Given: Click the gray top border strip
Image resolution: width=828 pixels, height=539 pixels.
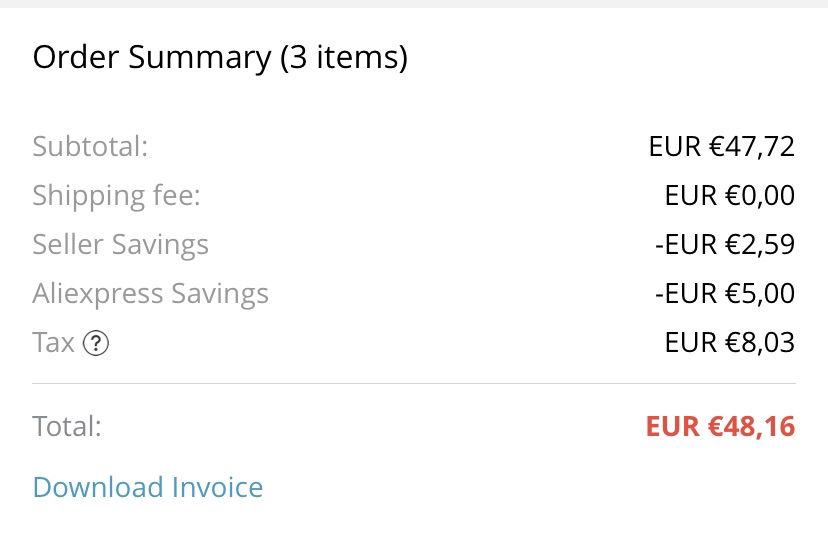Looking at the screenshot, I should (414, 4).
